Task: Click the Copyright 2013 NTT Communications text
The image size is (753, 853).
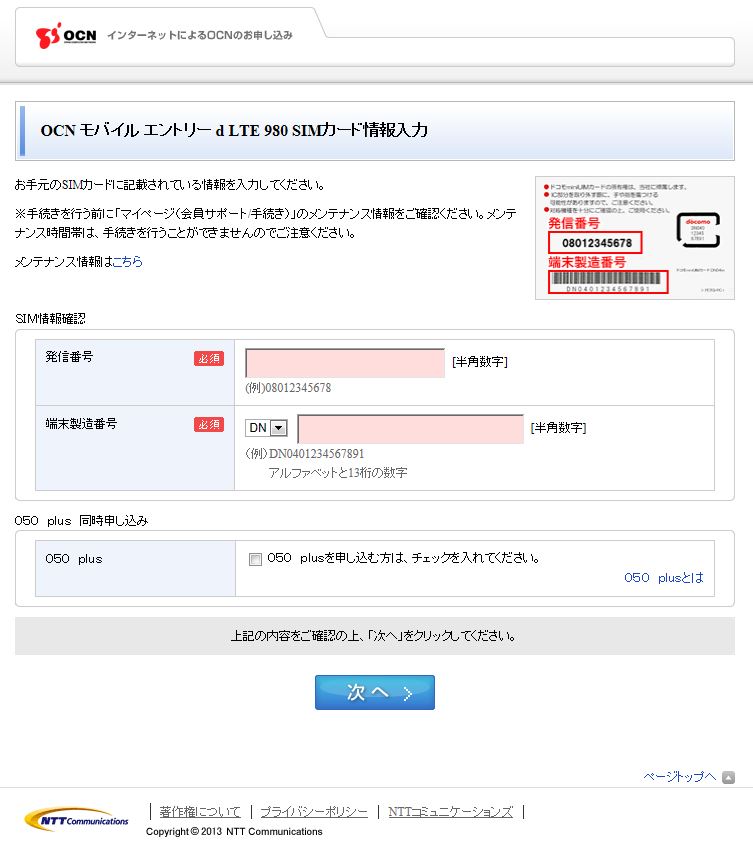Action: click(234, 832)
